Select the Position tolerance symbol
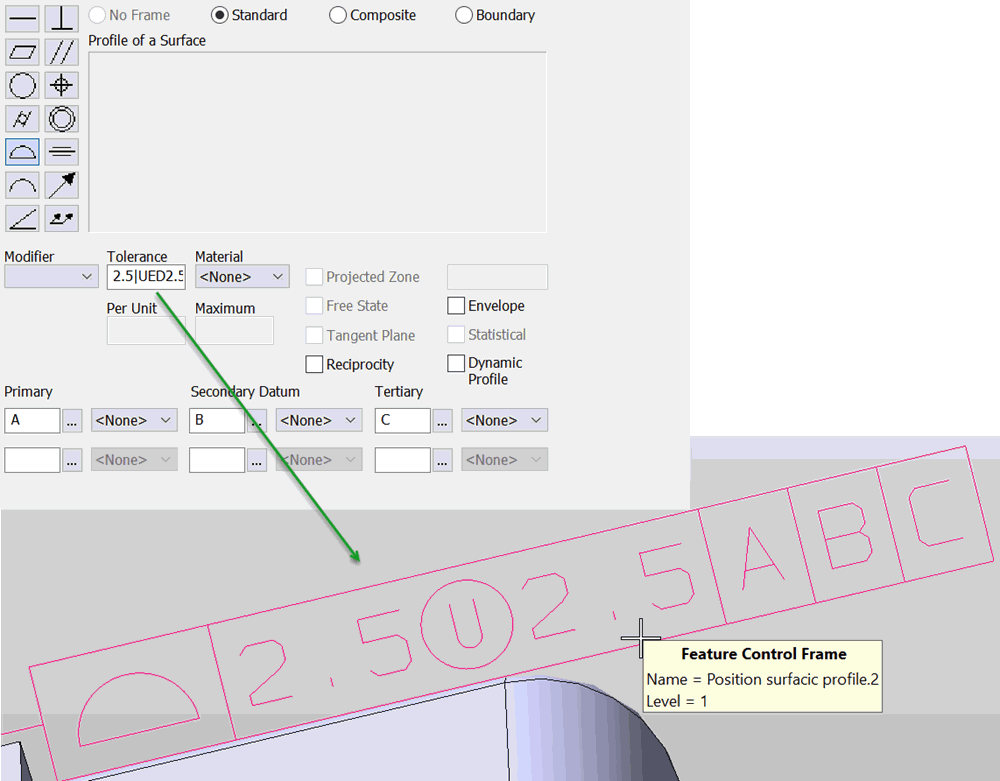 pos(61,85)
